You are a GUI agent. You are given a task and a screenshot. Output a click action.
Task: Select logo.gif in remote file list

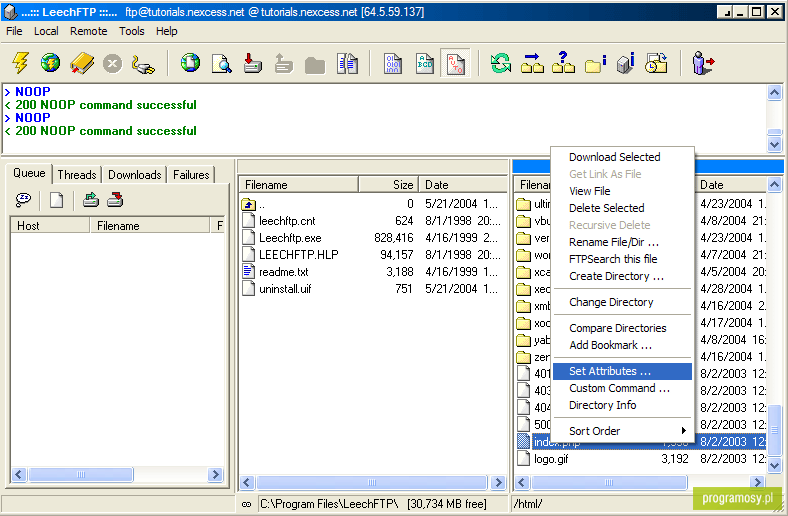coord(551,459)
